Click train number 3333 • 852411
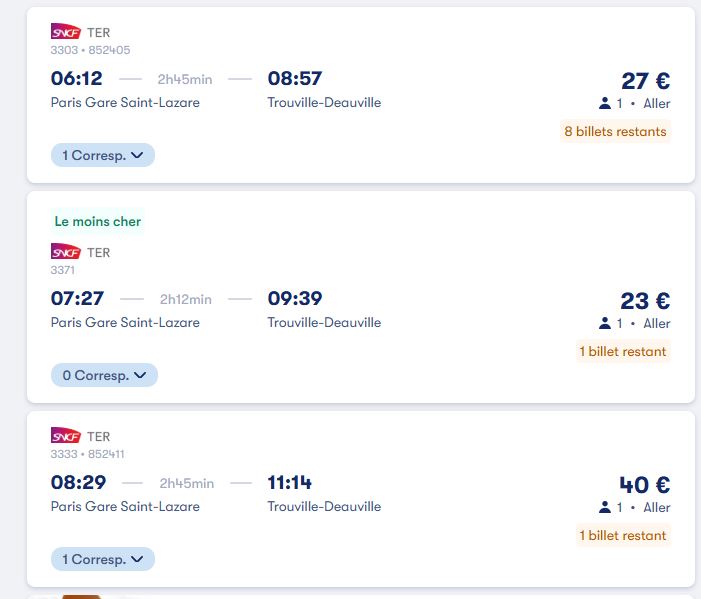Viewport: 701px width, 599px height. click(x=88, y=454)
